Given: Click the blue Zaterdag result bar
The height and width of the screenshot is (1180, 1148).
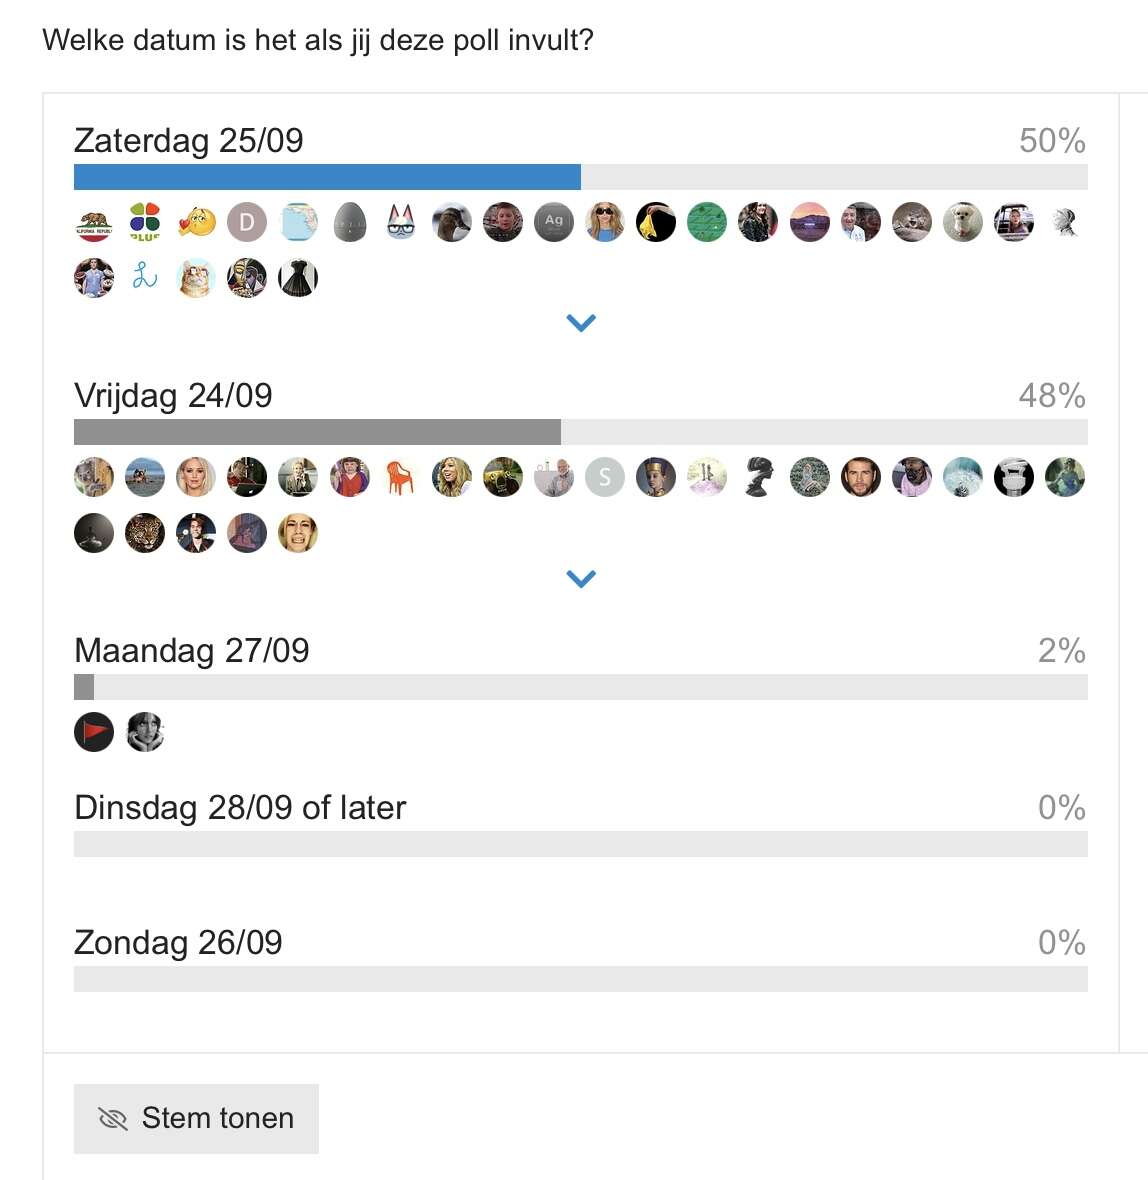Looking at the screenshot, I should [x=327, y=177].
